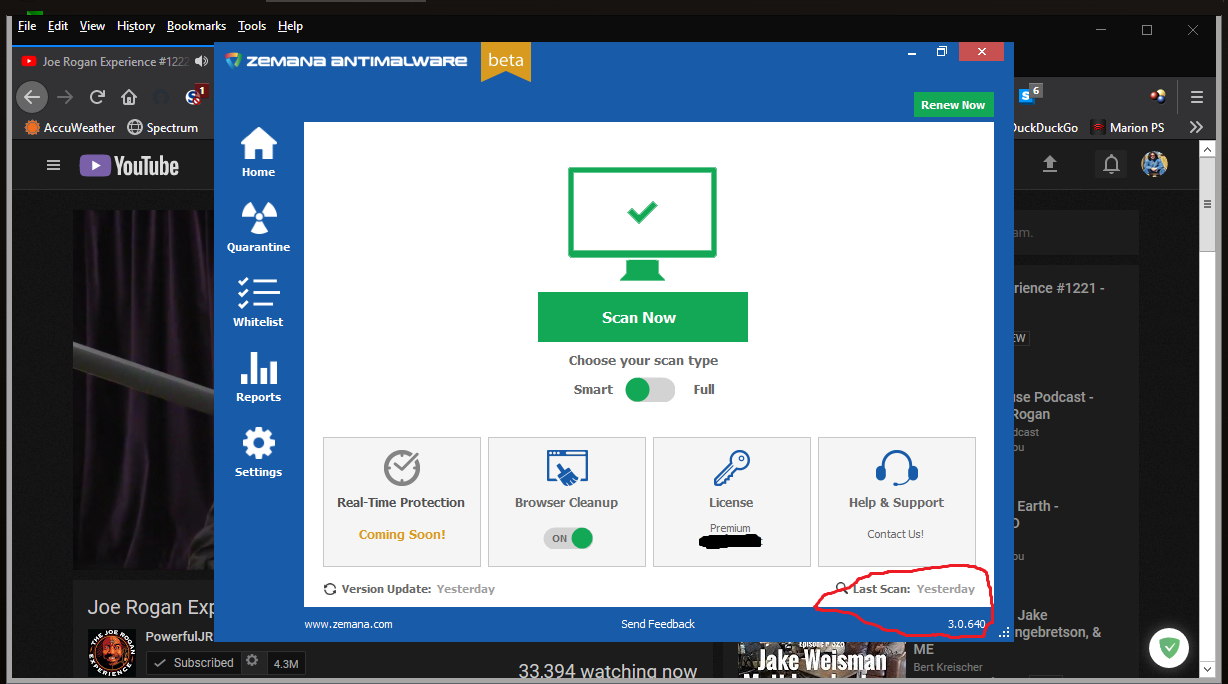Viewport: 1228px width, 684px height.
Task: Click the Browser Cleanup broom icon
Action: tap(567, 467)
